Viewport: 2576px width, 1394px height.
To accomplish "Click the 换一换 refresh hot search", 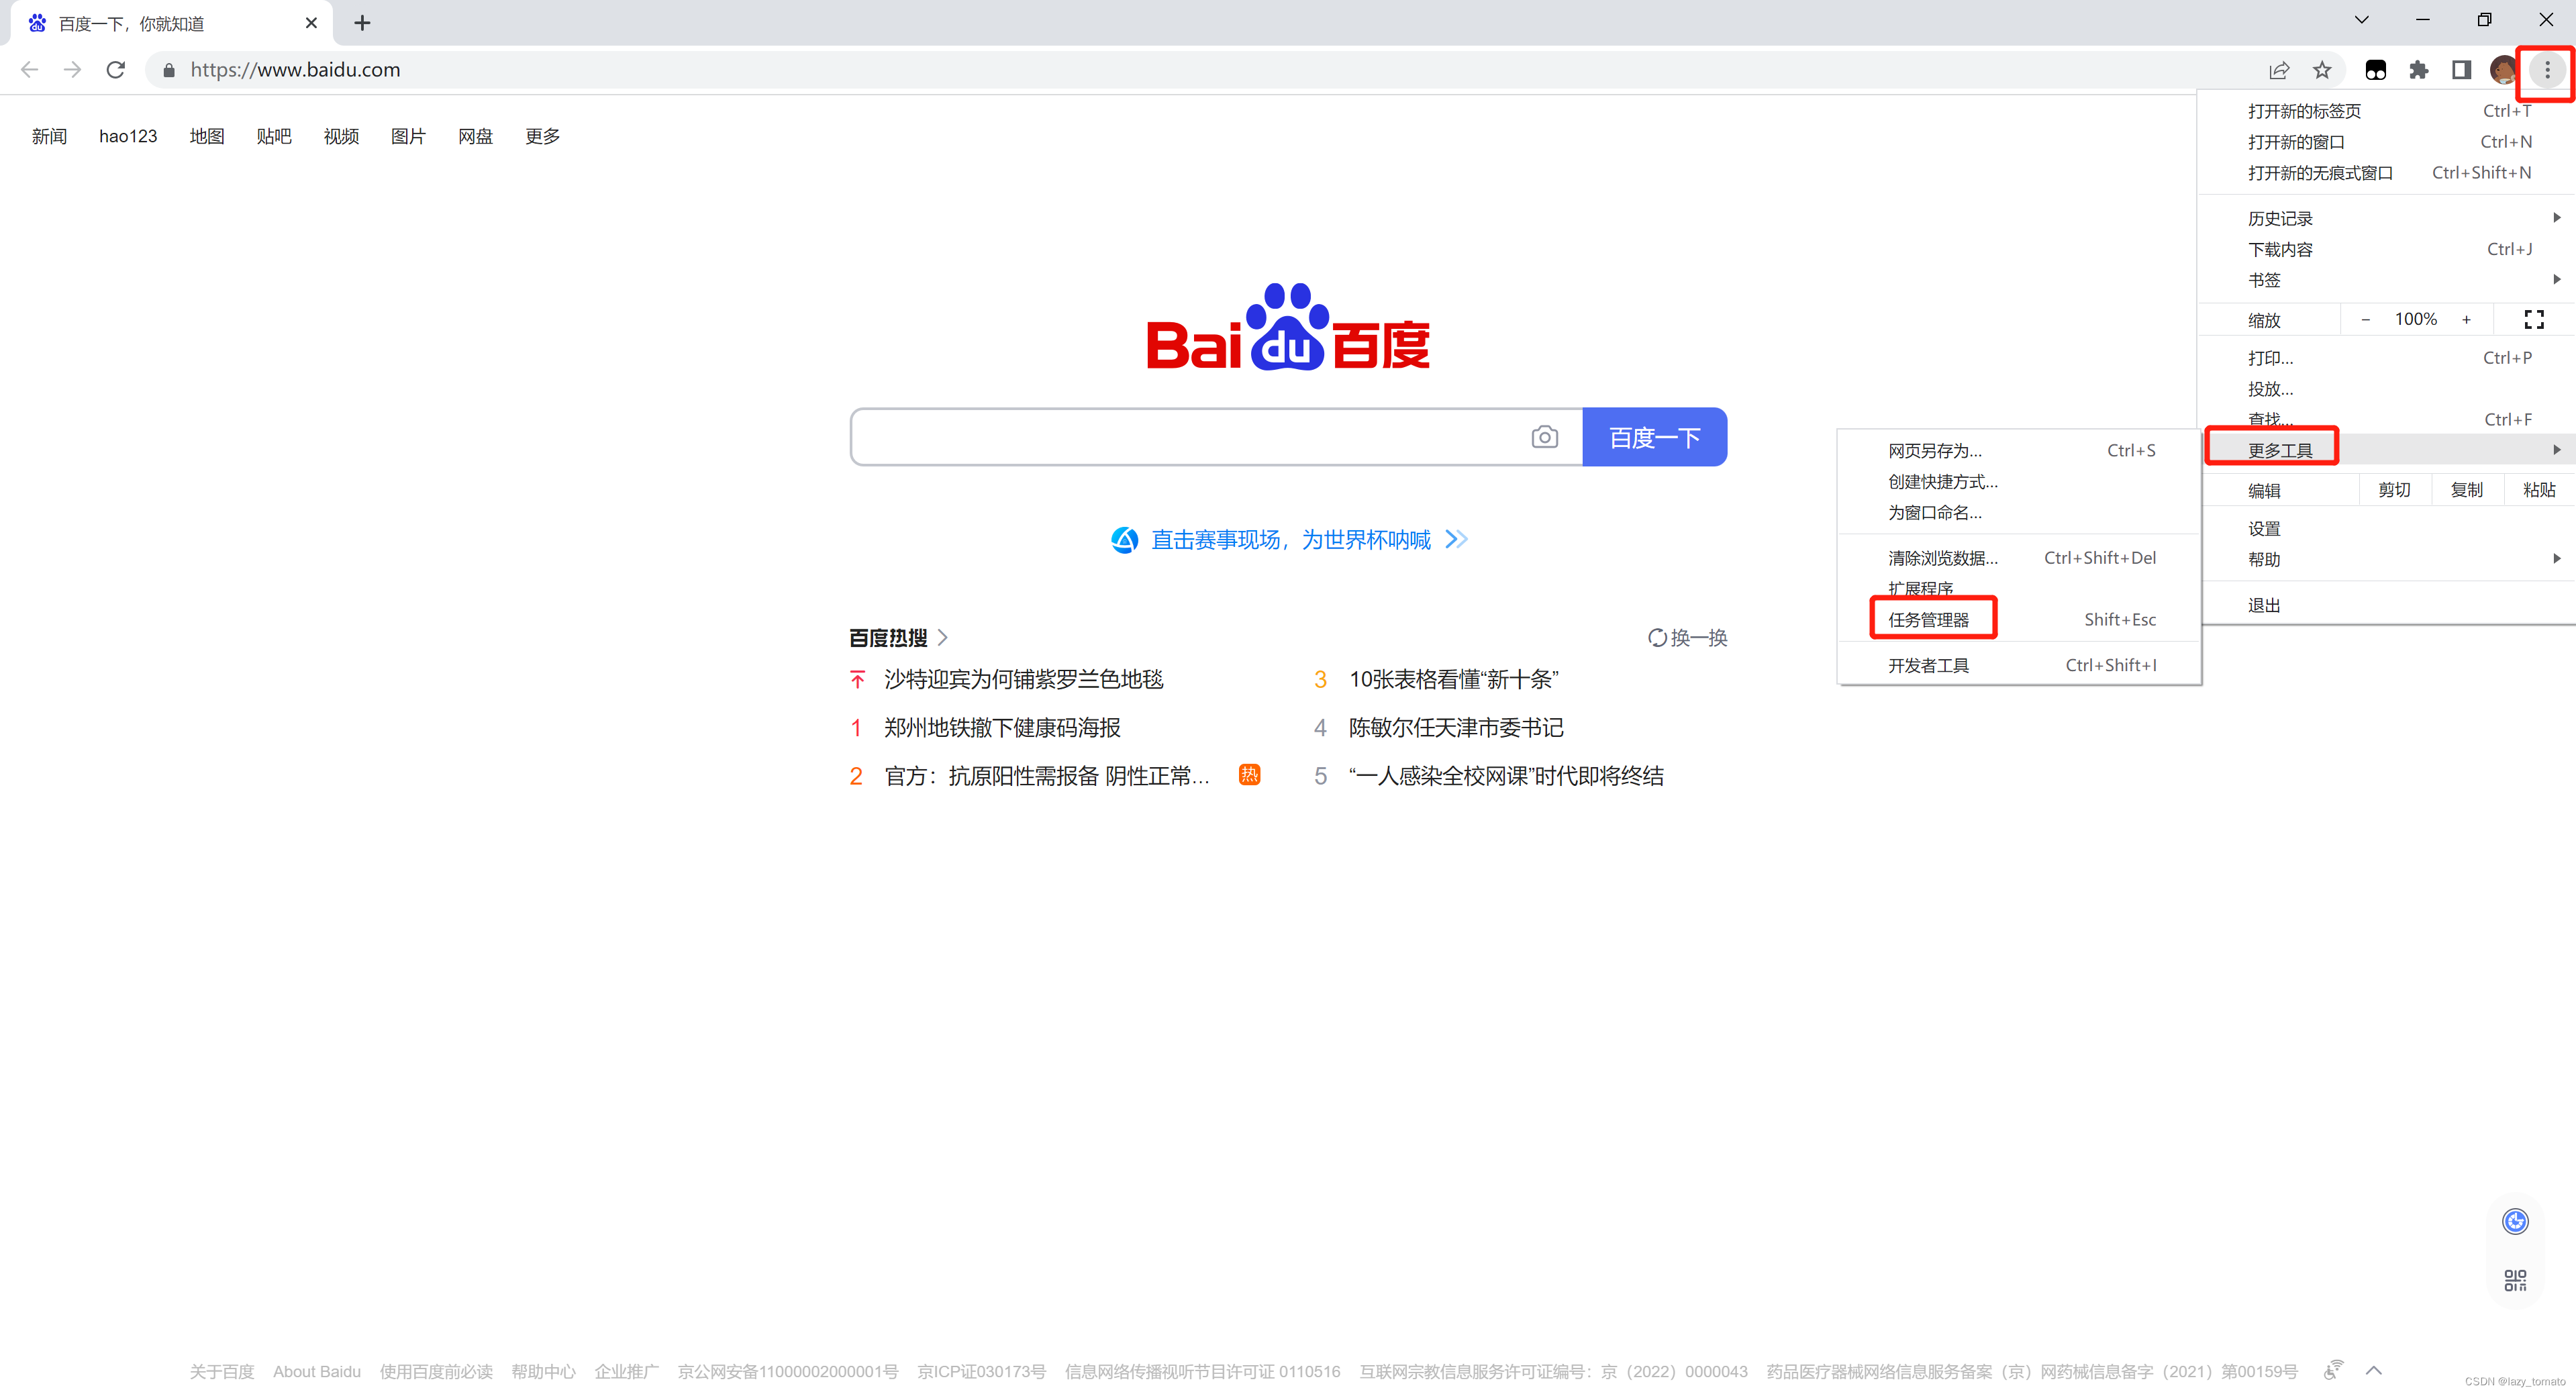I will (x=1687, y=637).
